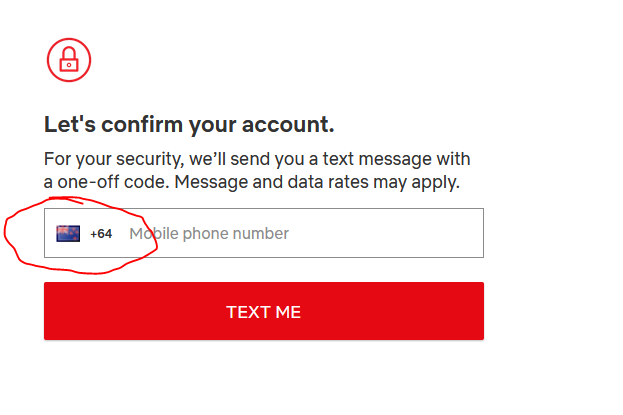623x415 pixels.
Task: Change country using the flag thumbnail
Action: pyautogui.click(x=68, y=233)
